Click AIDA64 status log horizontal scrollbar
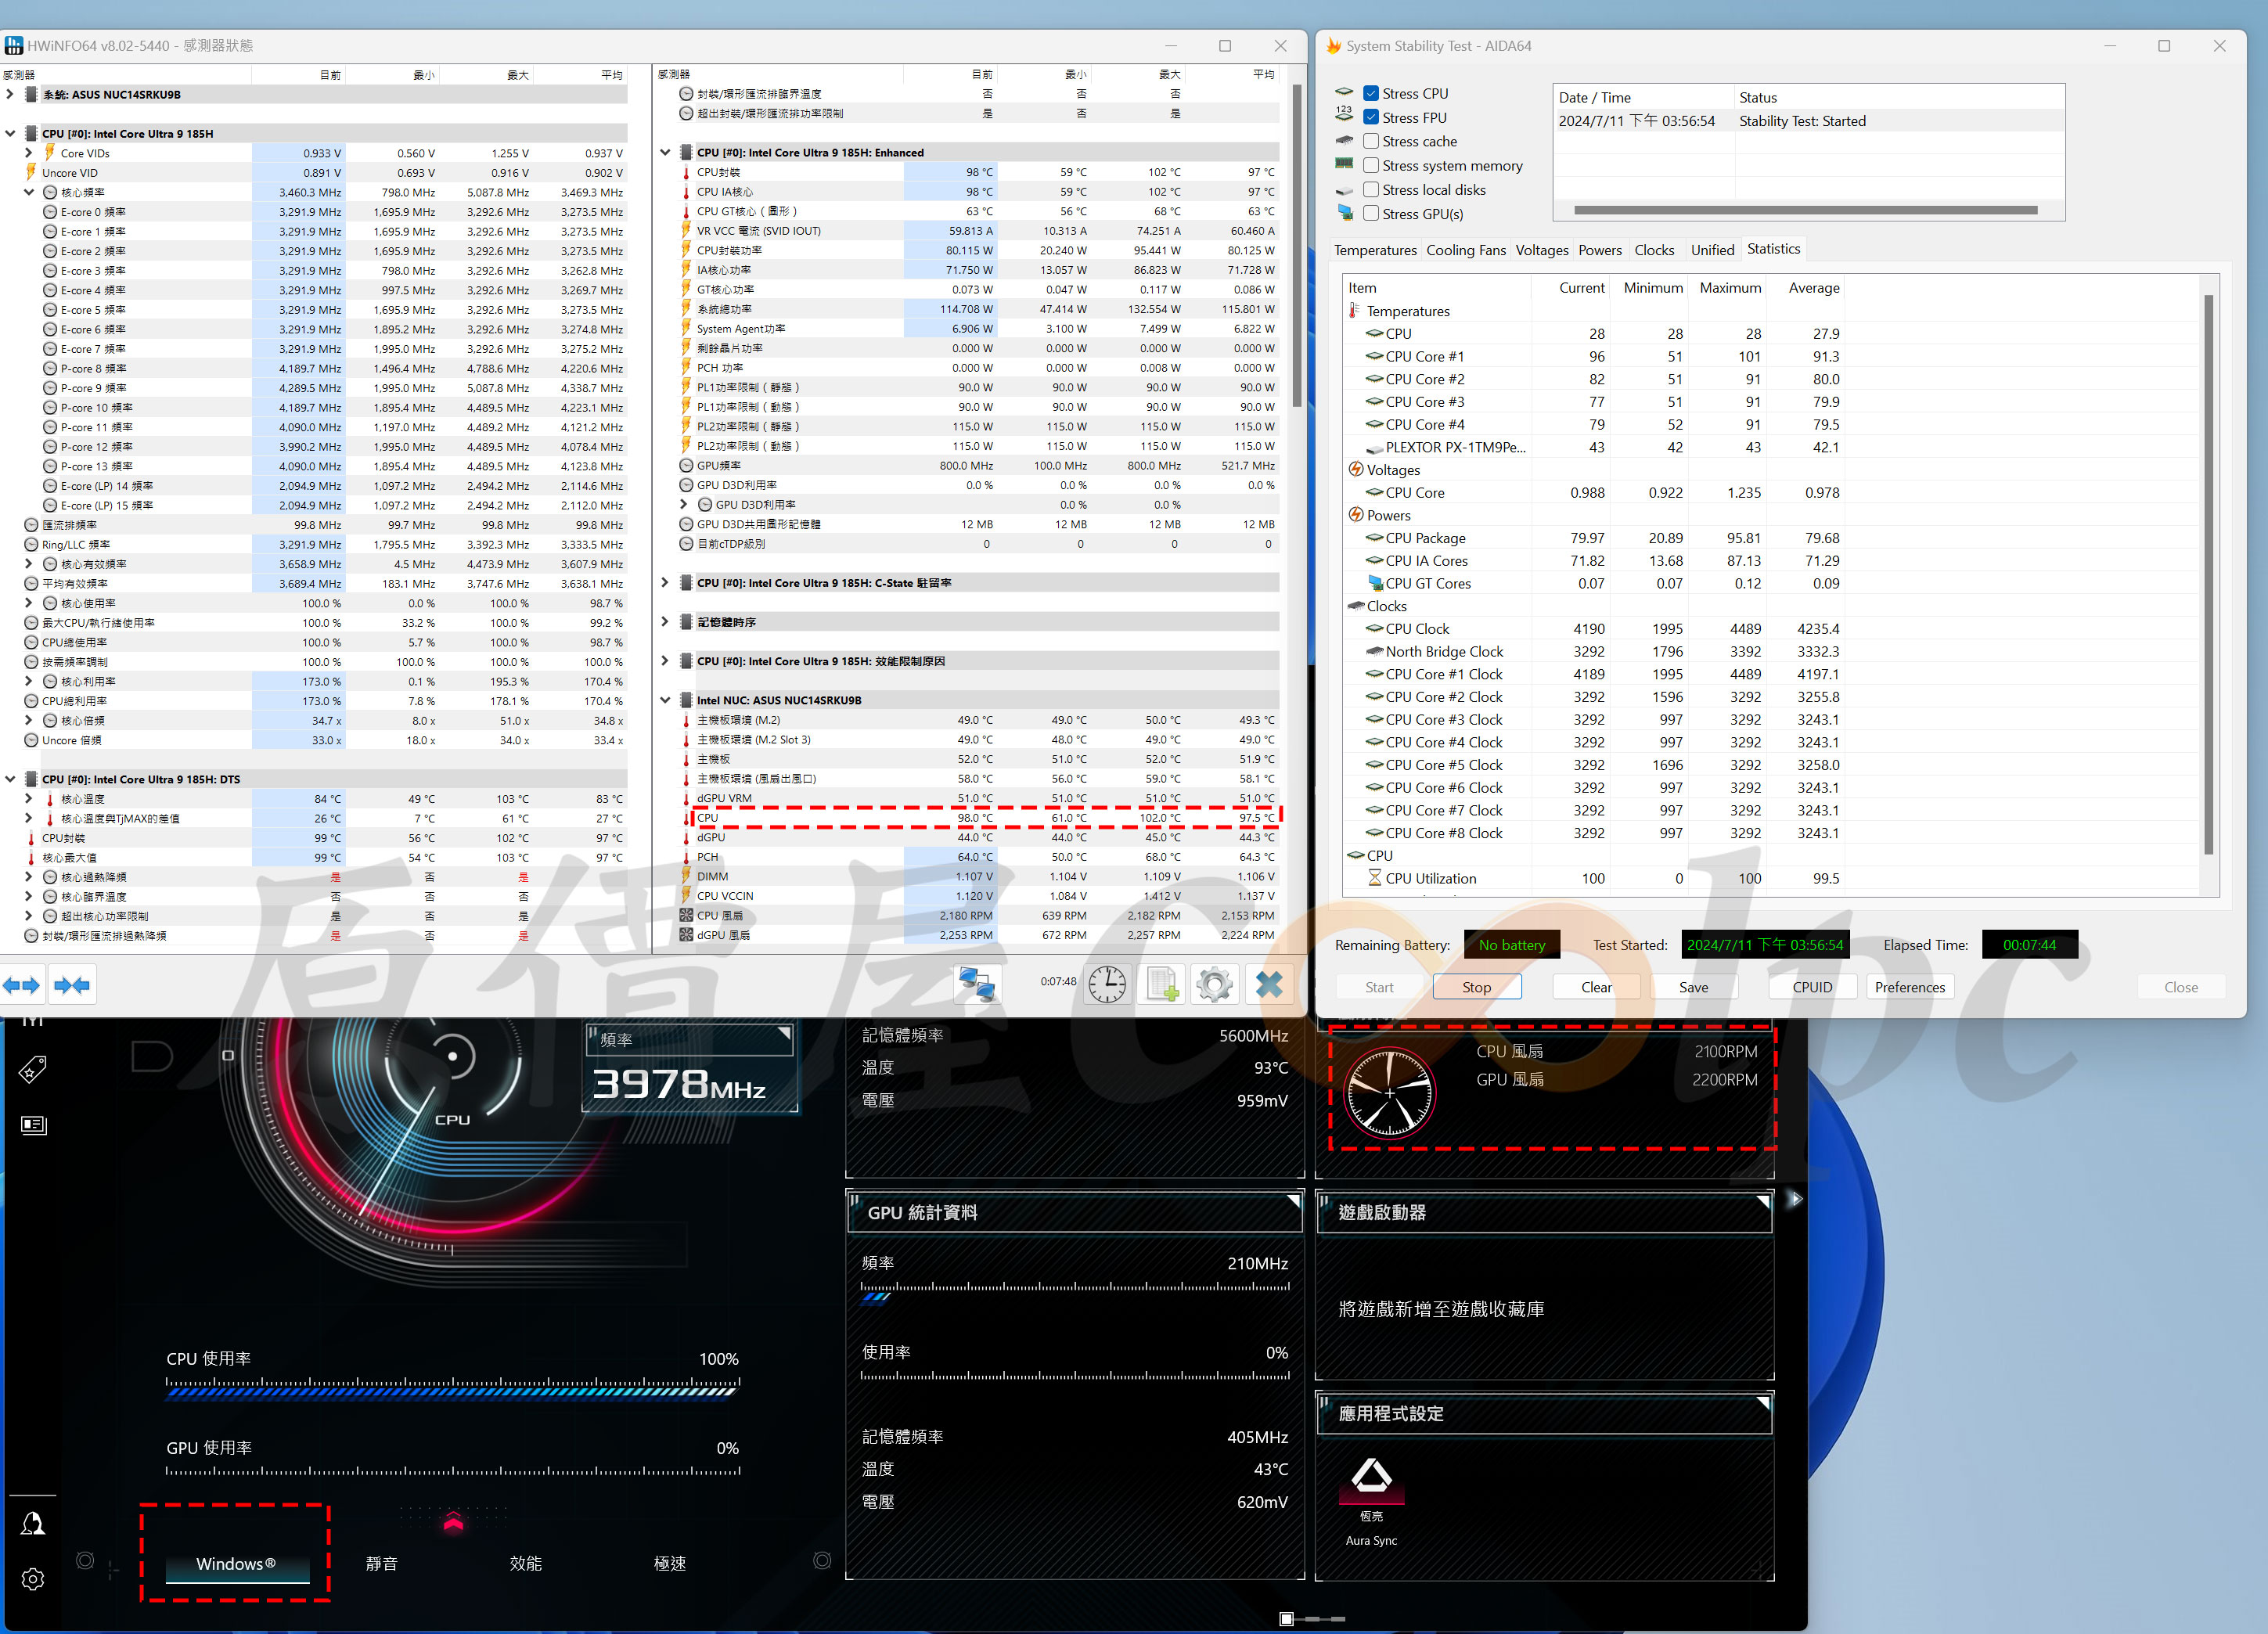 [1805, 210]
